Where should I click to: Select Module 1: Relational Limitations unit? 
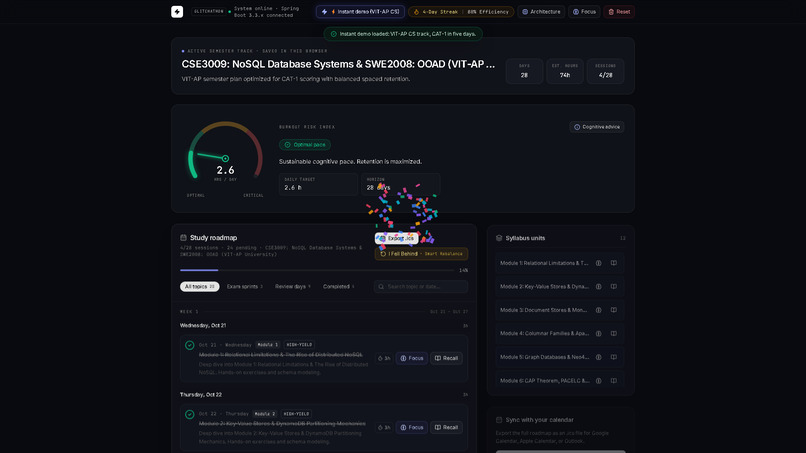coord(544,263)
